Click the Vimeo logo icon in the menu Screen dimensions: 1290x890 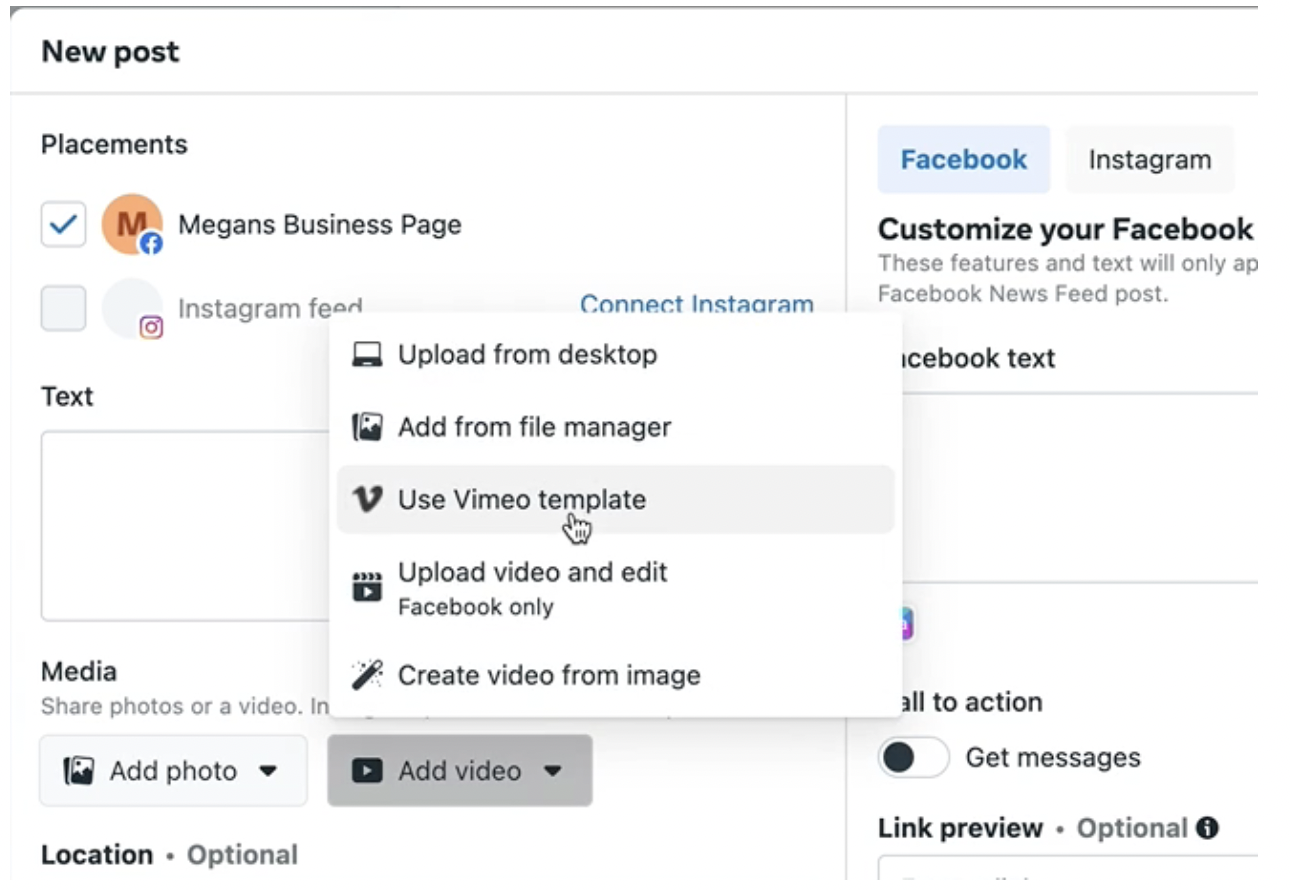tap(368, 499)
